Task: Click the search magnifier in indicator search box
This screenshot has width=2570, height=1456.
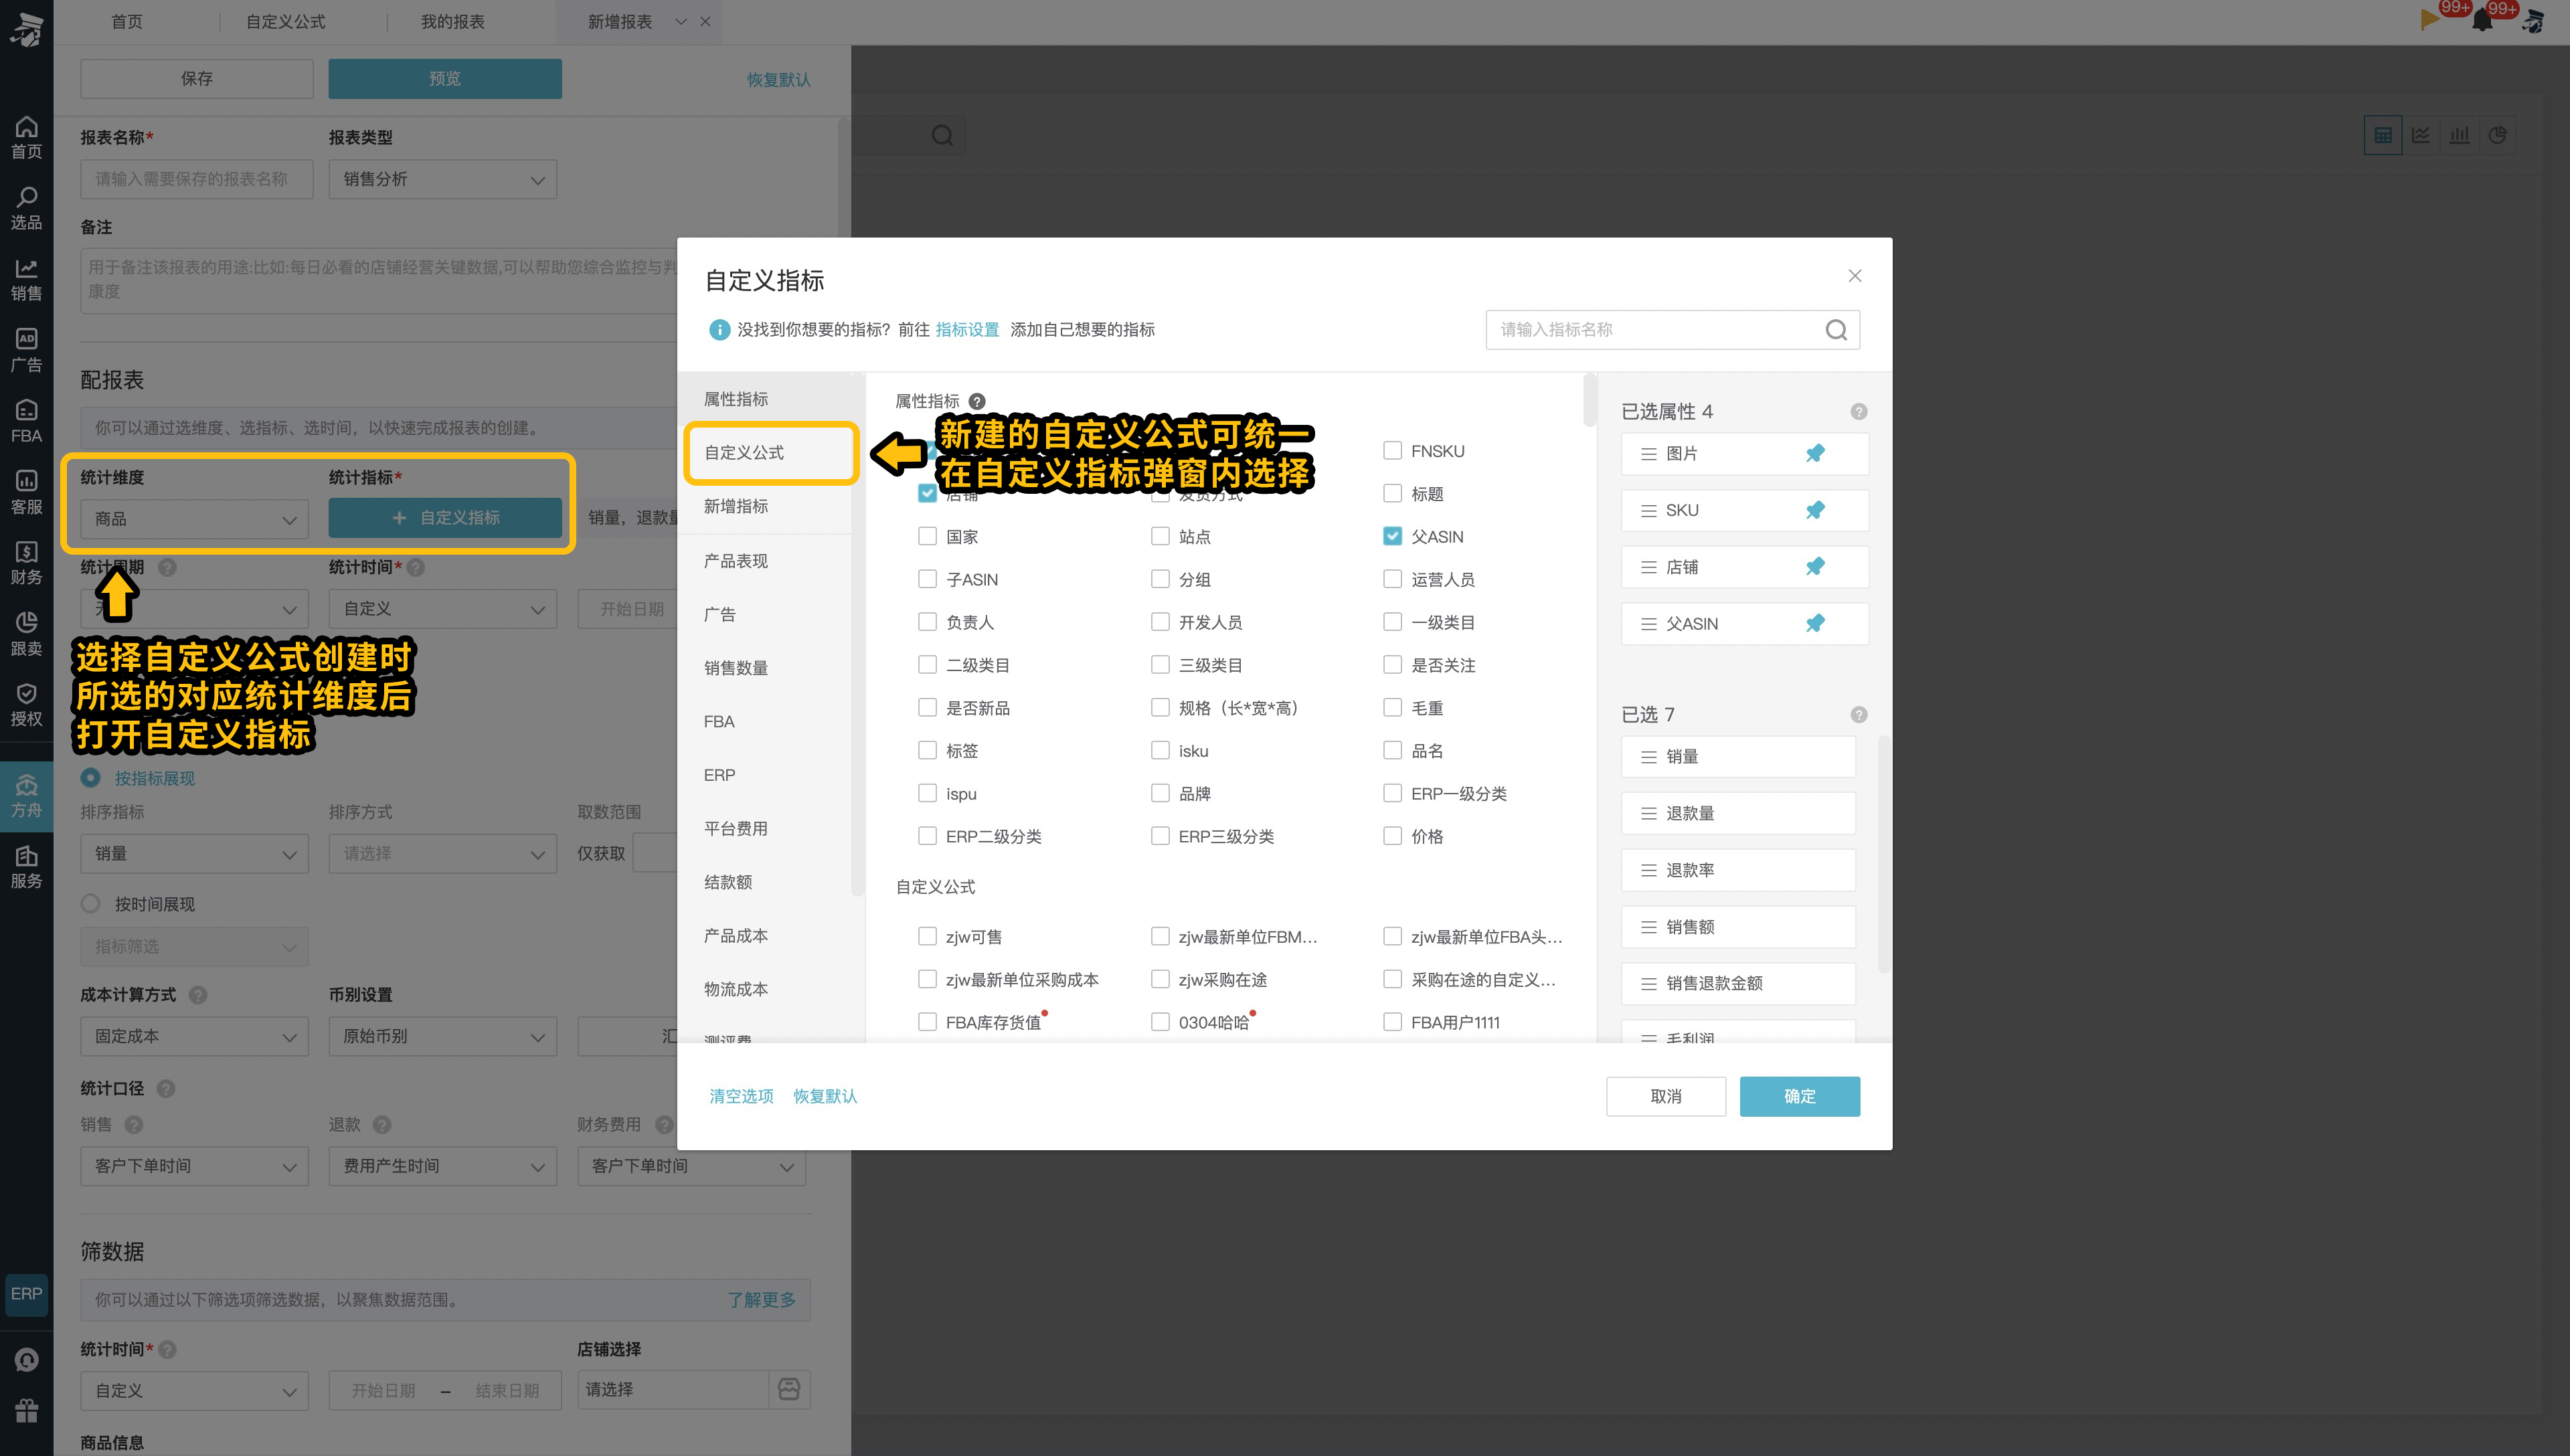Action: pos(1836,330)
